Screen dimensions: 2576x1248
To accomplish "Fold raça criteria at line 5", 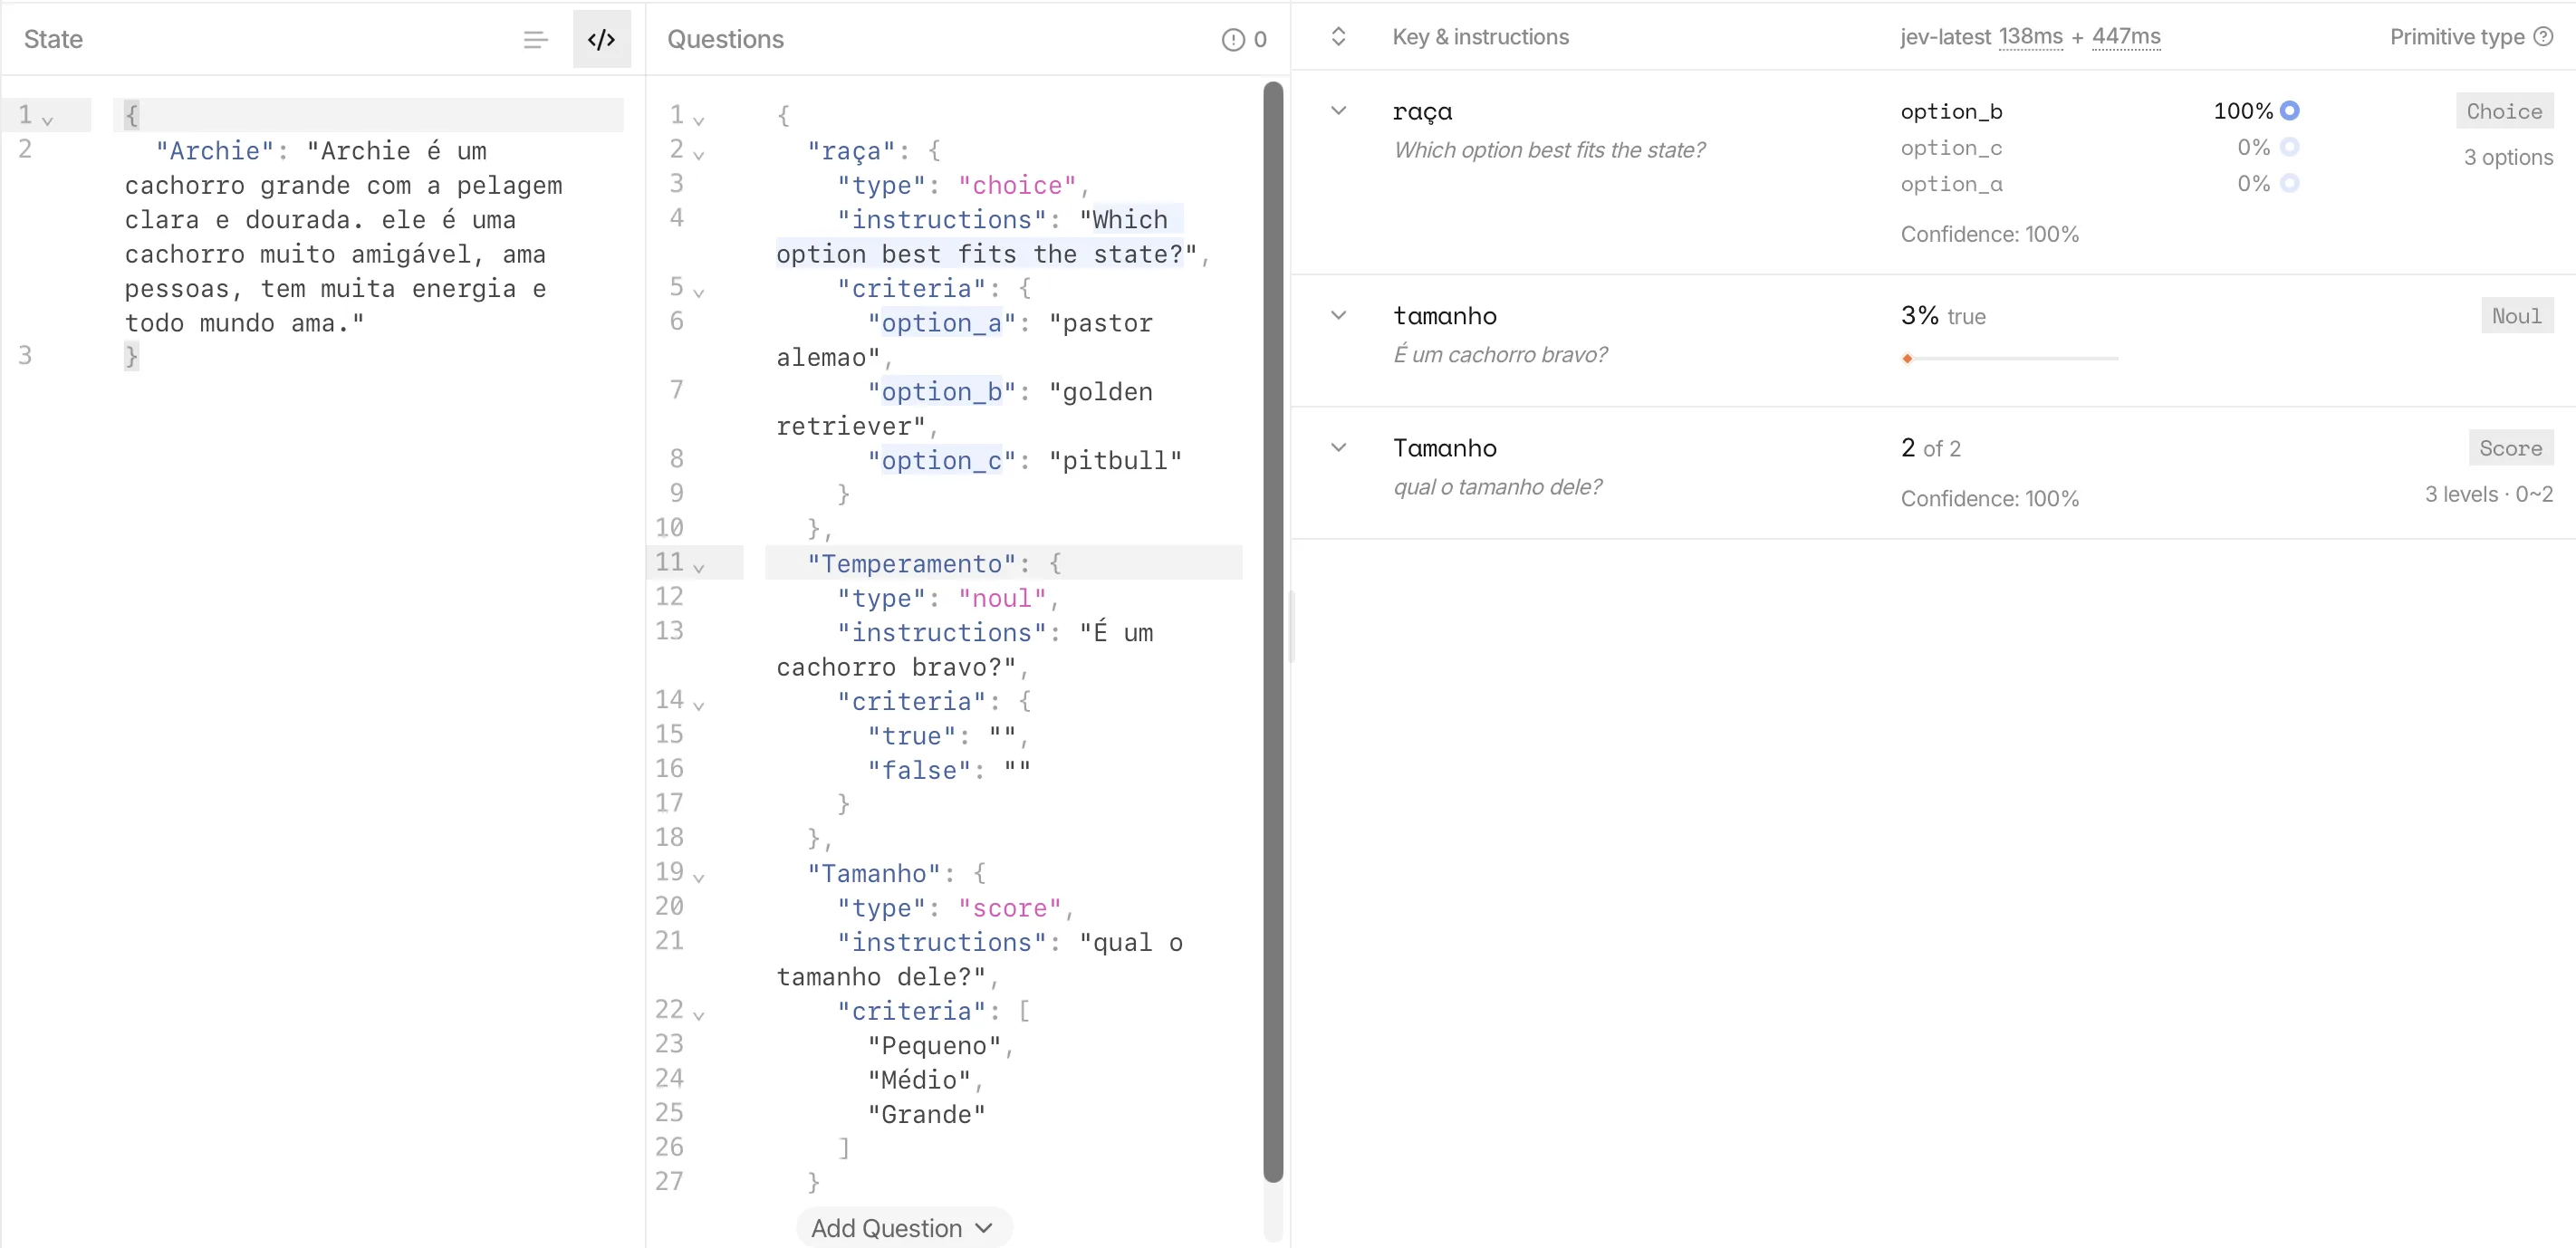I will [699, 293].
